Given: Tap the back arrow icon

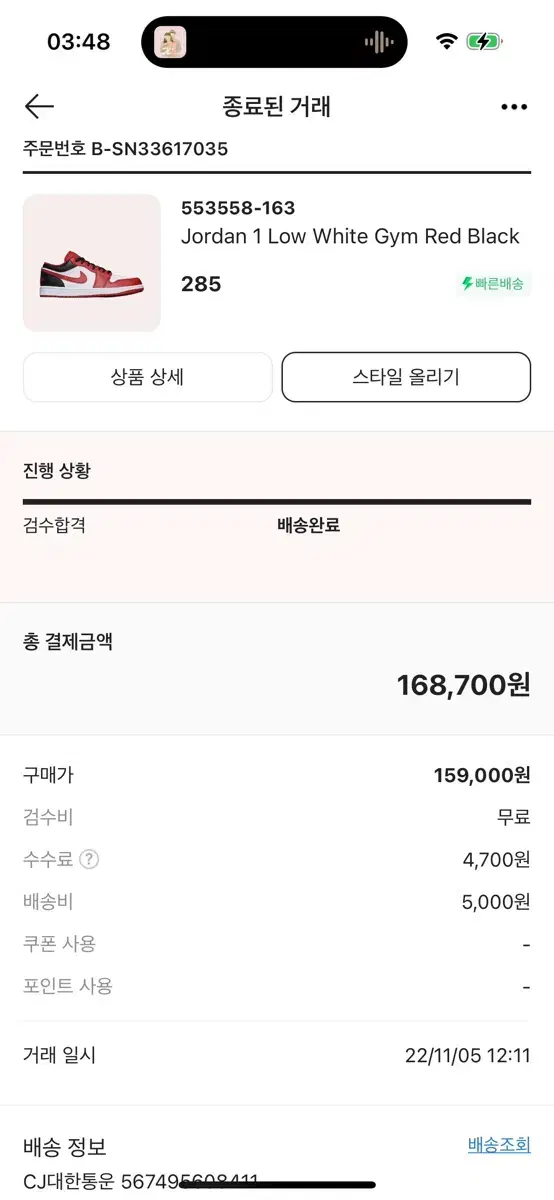Looking at the screenshot, I should (39, 106).
